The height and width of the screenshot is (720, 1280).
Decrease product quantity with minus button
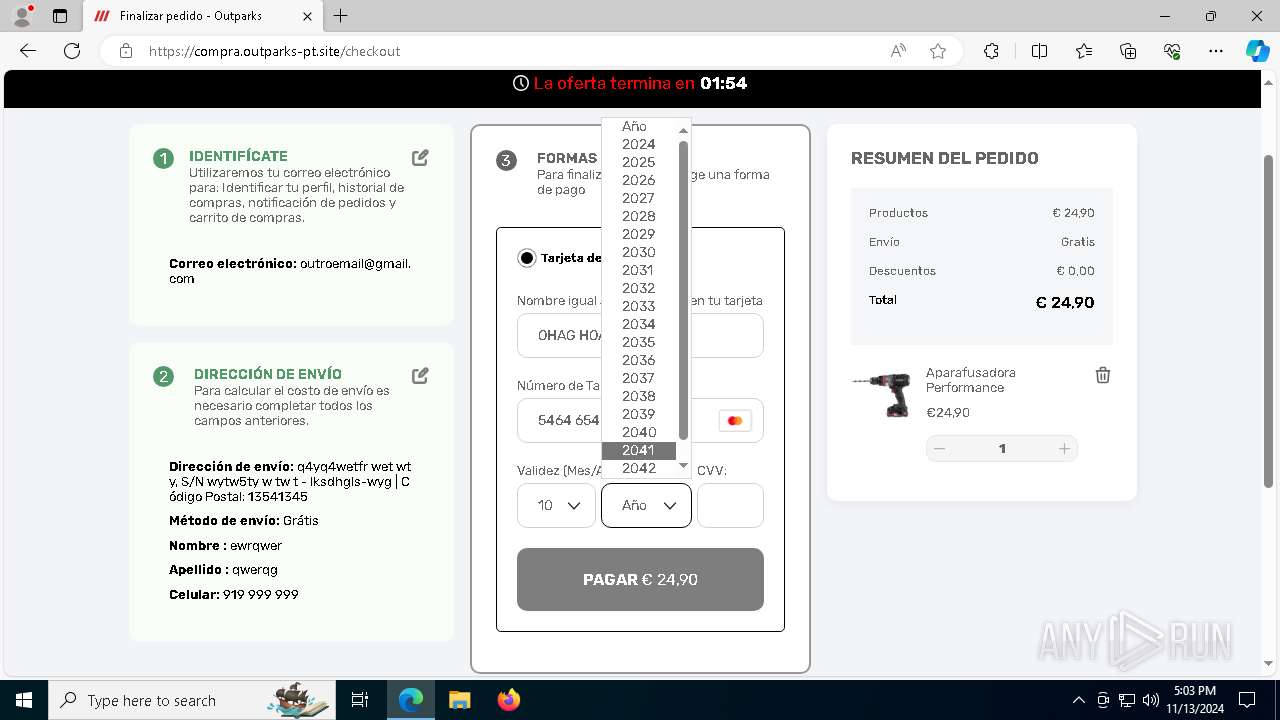point(939,449)
